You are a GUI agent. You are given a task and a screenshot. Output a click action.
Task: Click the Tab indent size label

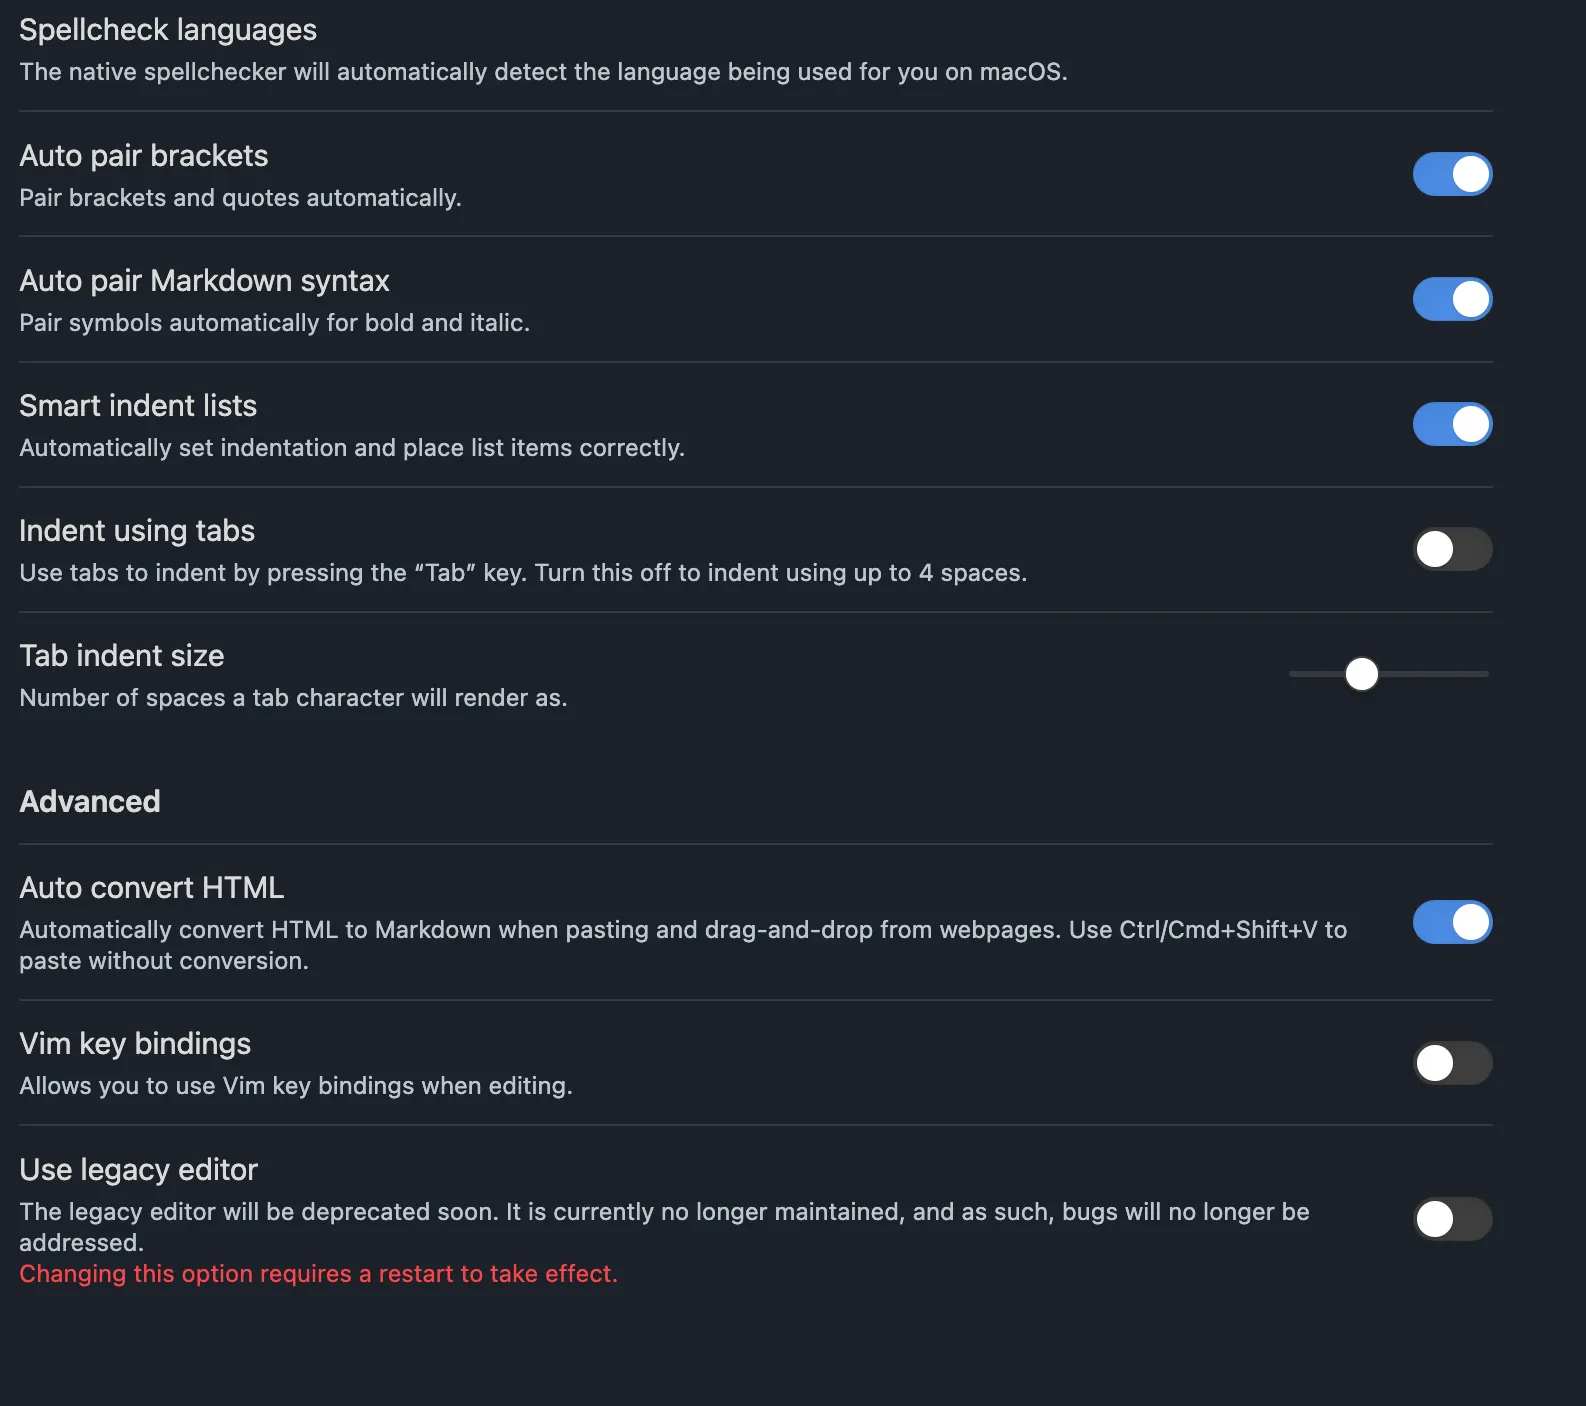[122, 656]
